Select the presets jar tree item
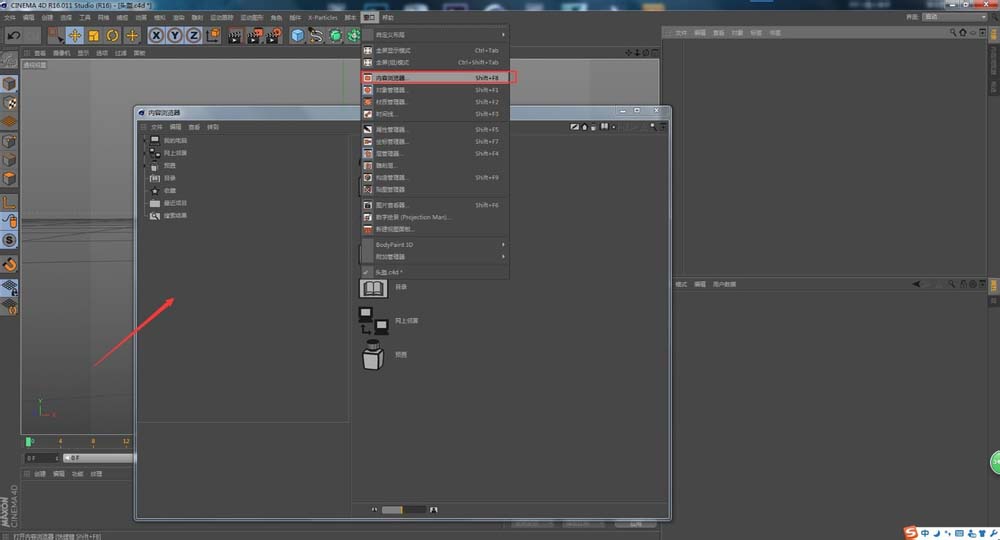 click(162, 166)
